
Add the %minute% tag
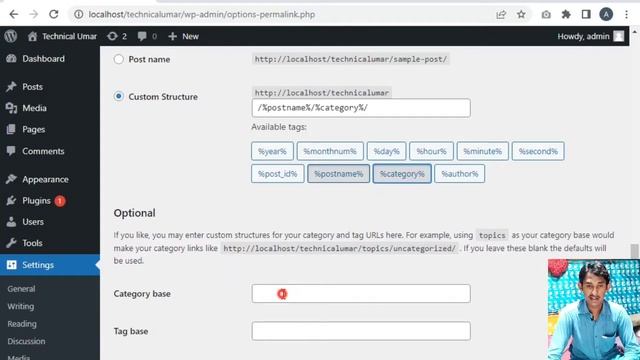(482, 151)
